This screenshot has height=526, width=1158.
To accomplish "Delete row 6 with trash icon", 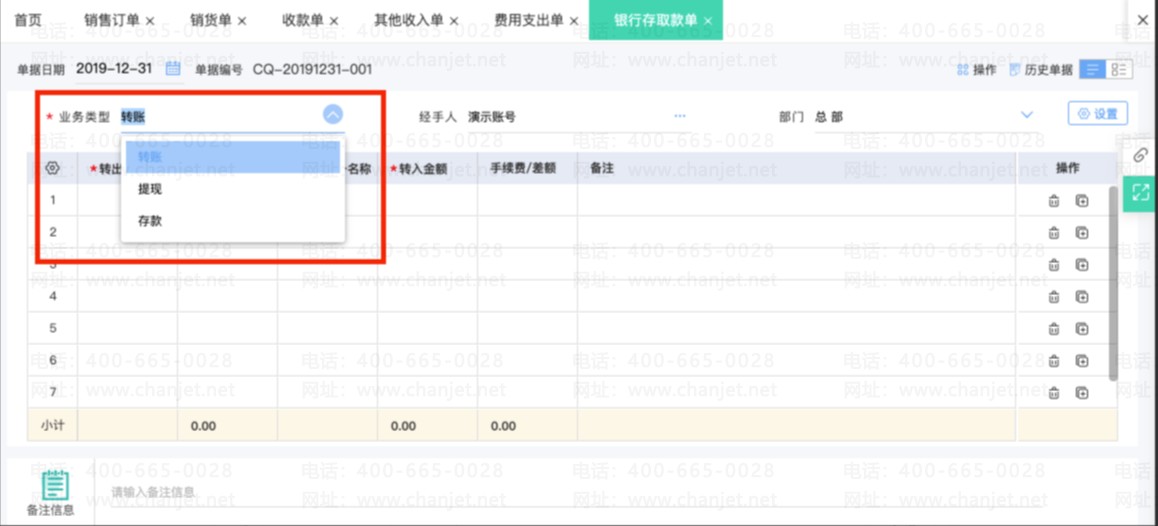I will [1055, 361].
